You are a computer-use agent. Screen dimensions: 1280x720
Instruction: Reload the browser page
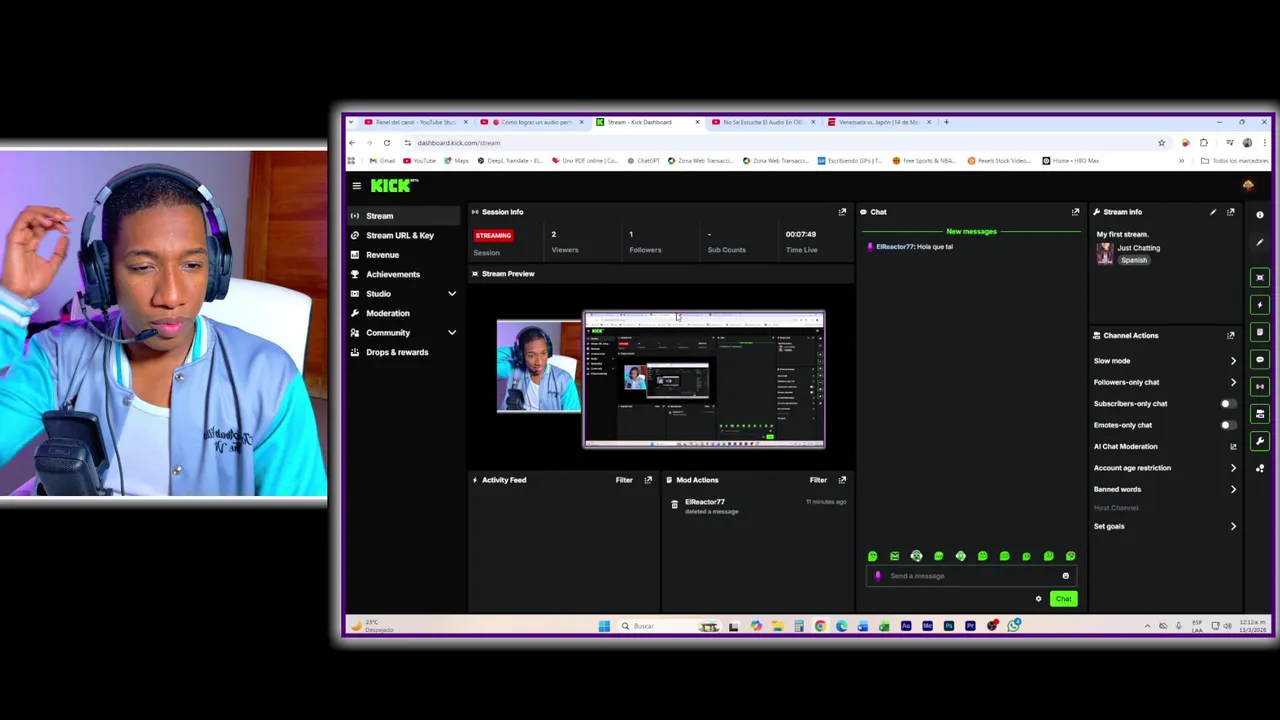tap(387, 143)
